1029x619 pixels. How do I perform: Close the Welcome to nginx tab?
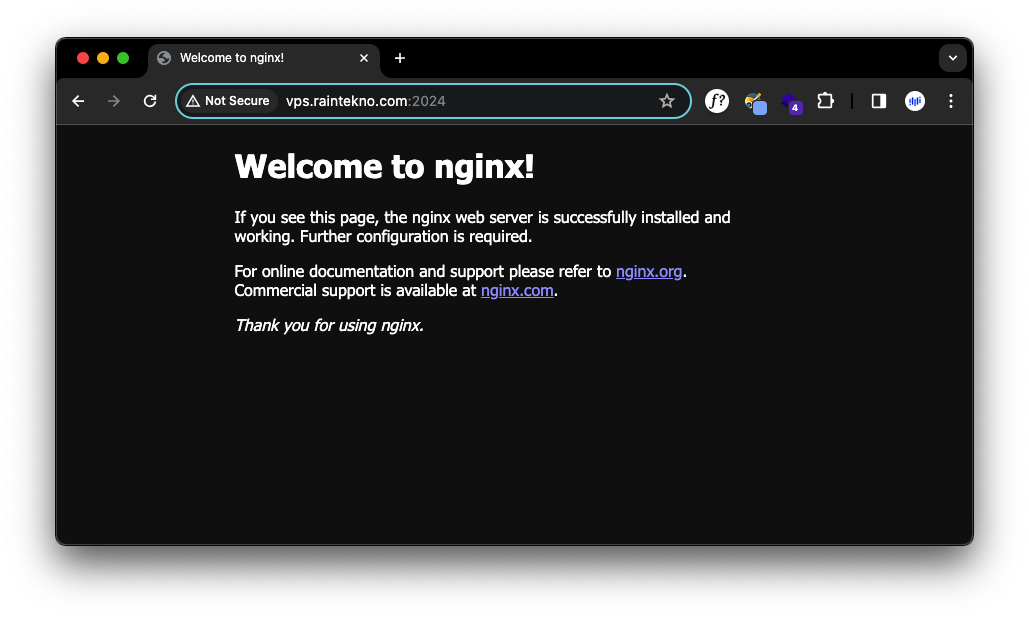[x=364, y=58]
